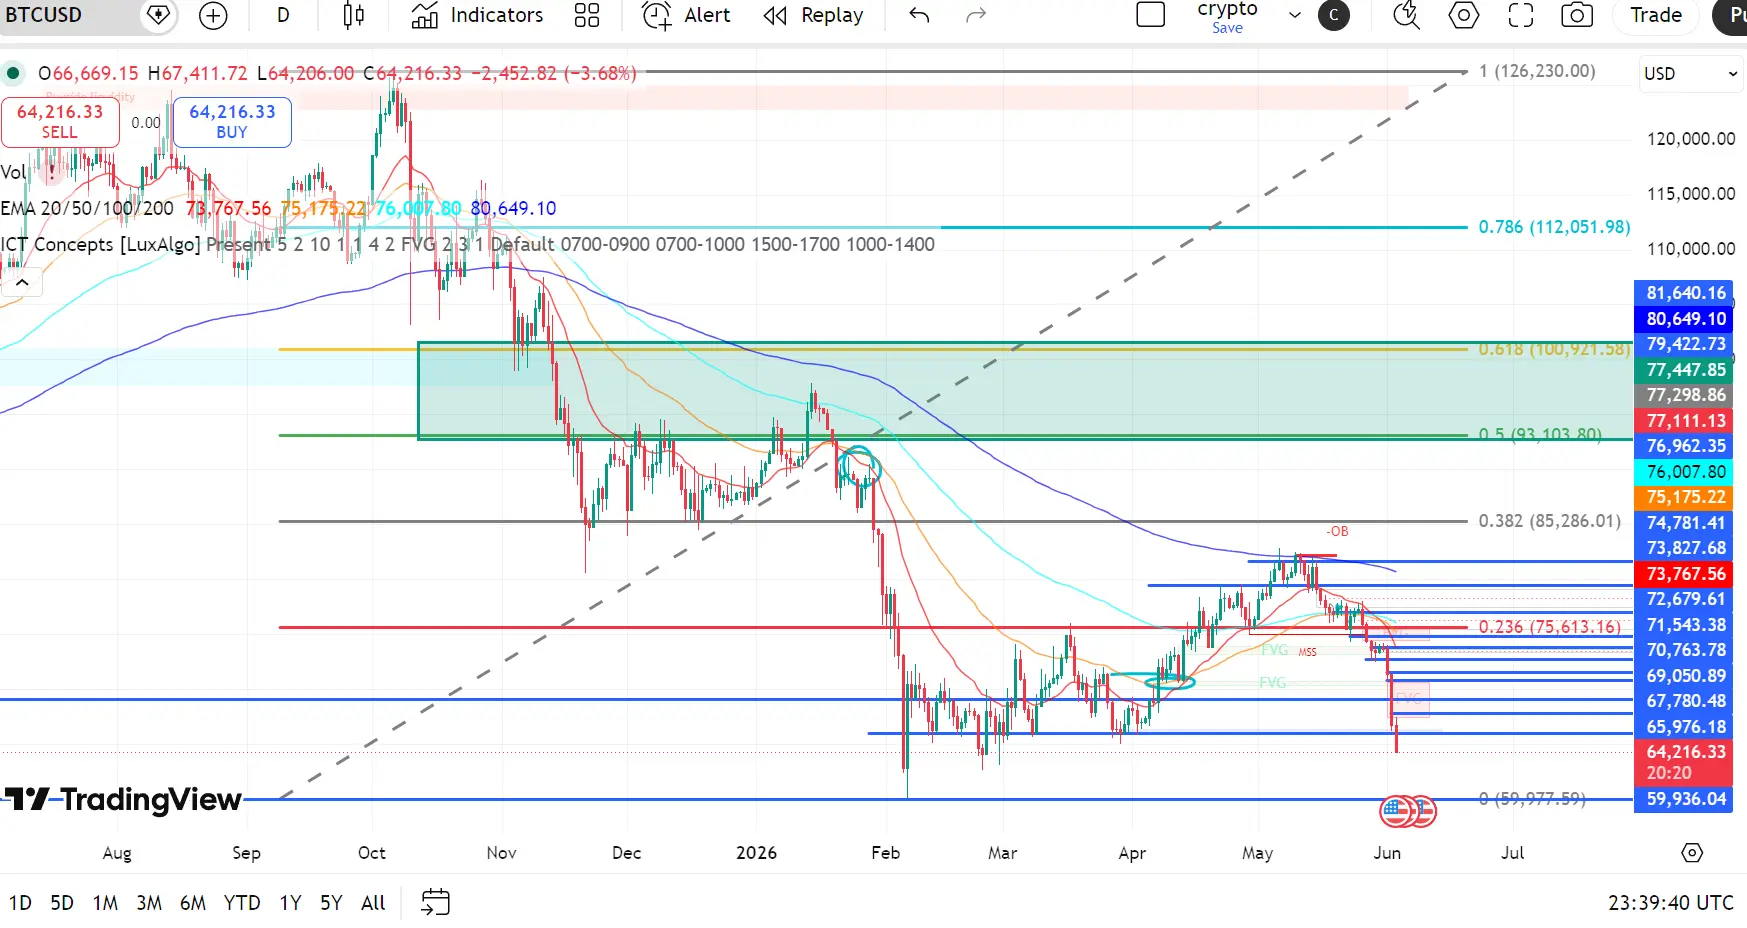Open the indicator templates grid icon
Image resolution: width=1747 pixels, height=928 pixels.
(587, 15)
